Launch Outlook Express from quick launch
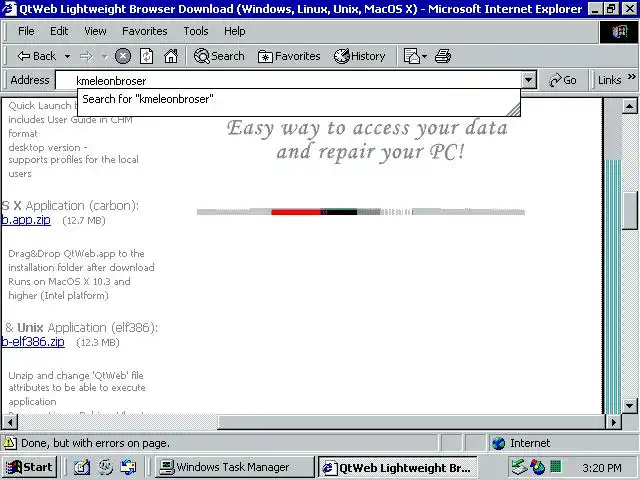The width and height of the screenshot is (640, 480). point(128,467)
